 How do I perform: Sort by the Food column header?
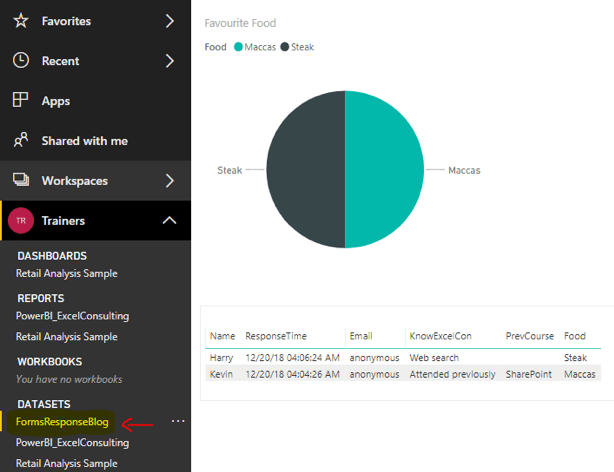click(574, 336)
